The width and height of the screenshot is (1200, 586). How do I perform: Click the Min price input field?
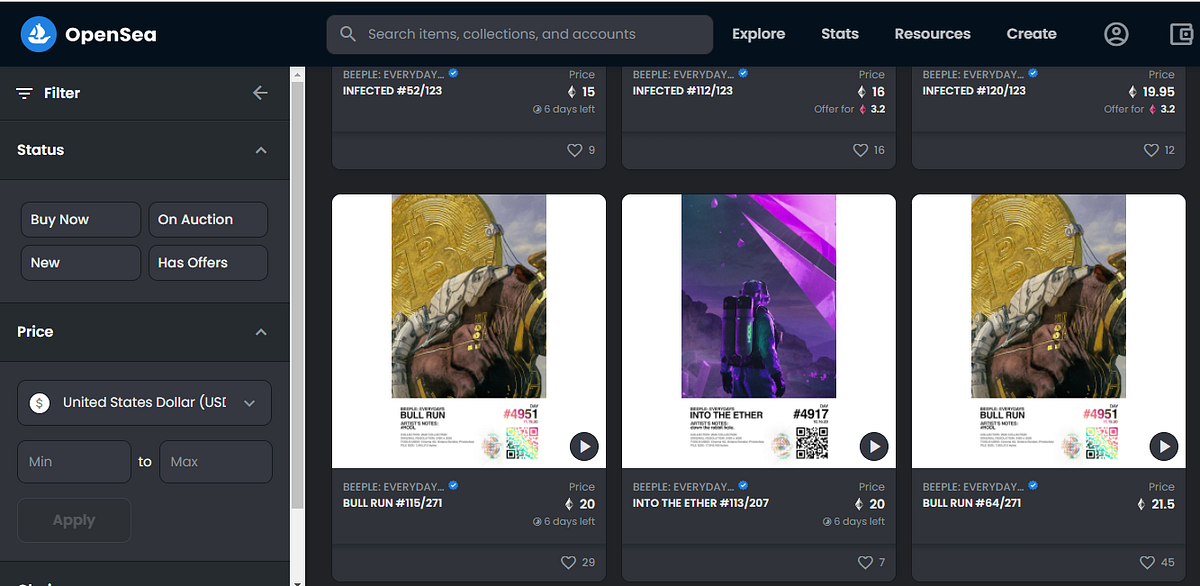click(x=74, y=462)
